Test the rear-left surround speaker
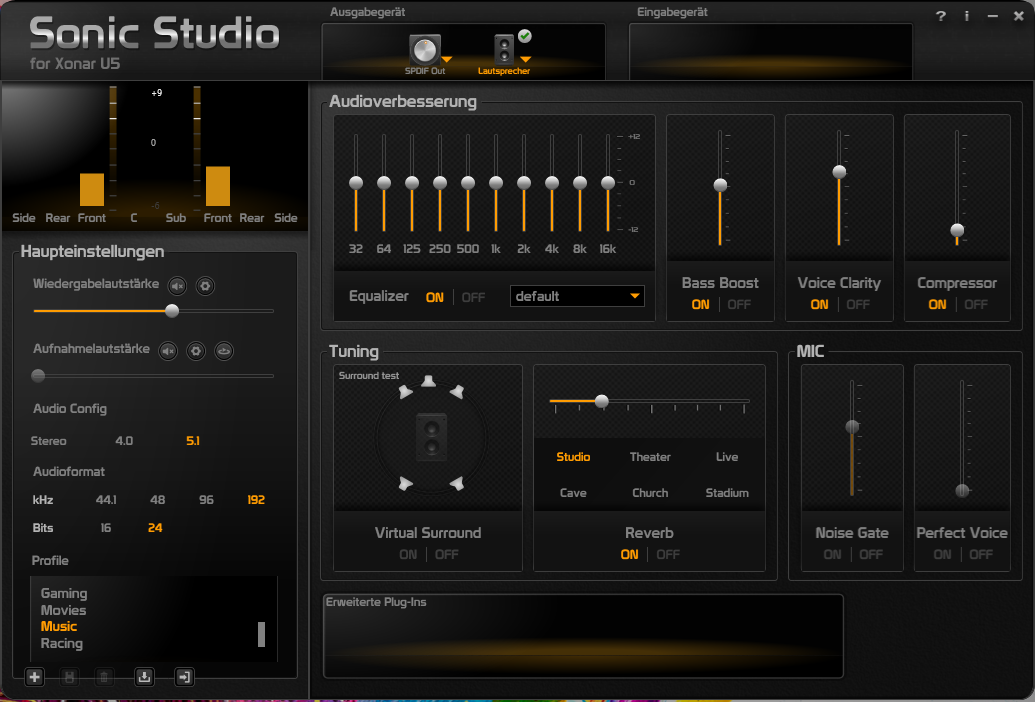The height and width of the screenshot is (702, 1035). pyautogui.click(x=405, y=484)
